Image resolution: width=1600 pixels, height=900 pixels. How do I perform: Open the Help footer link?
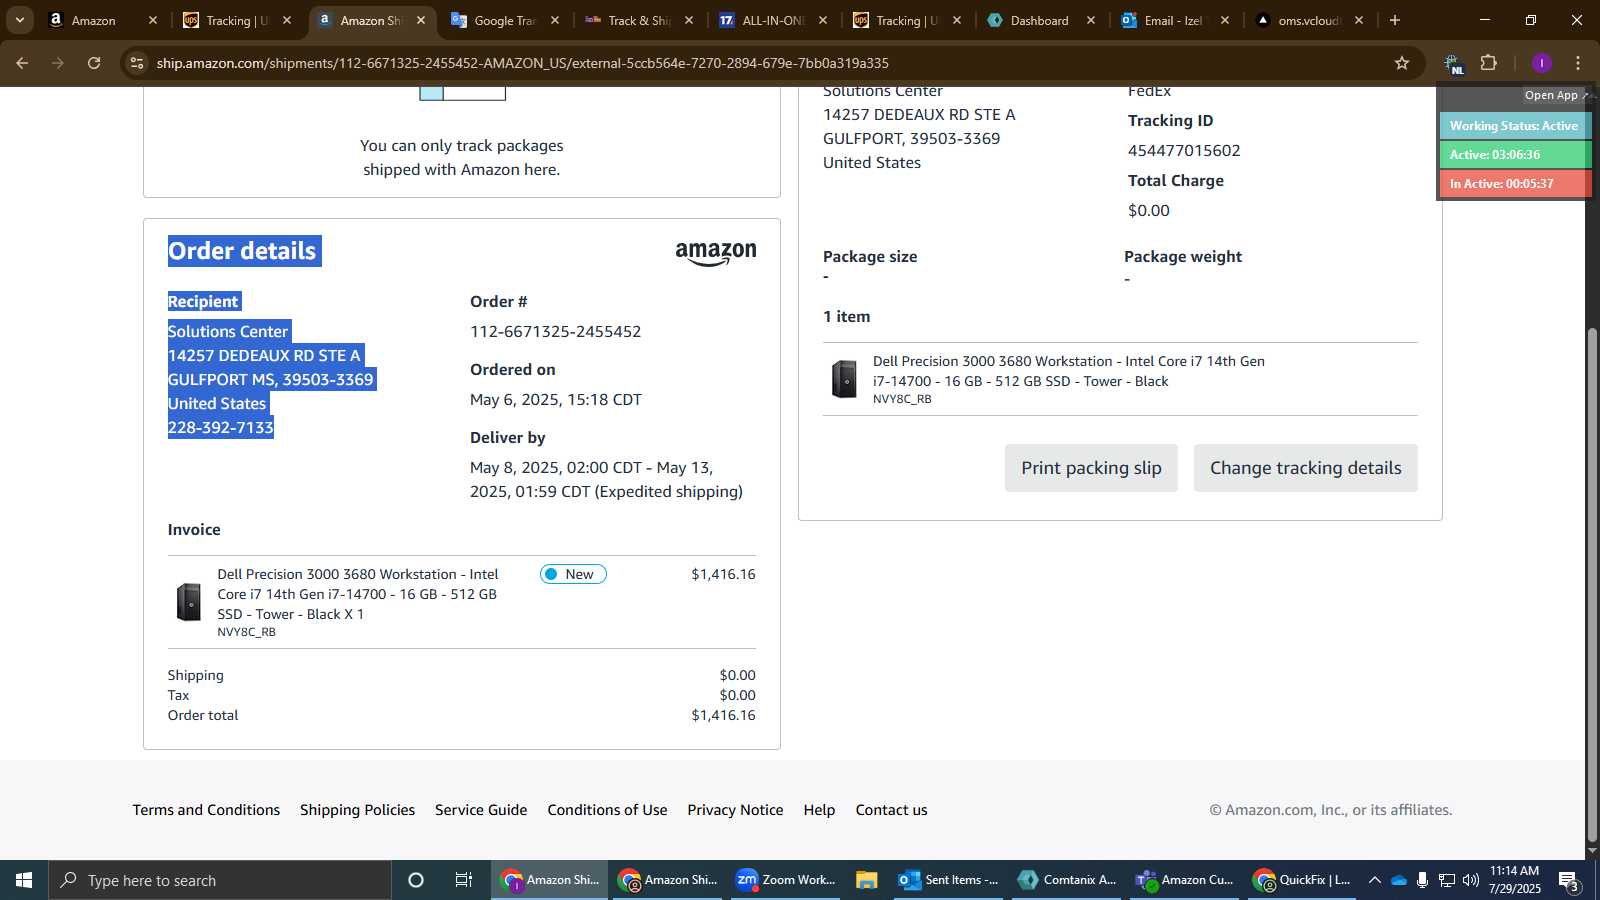click(819, 810)
